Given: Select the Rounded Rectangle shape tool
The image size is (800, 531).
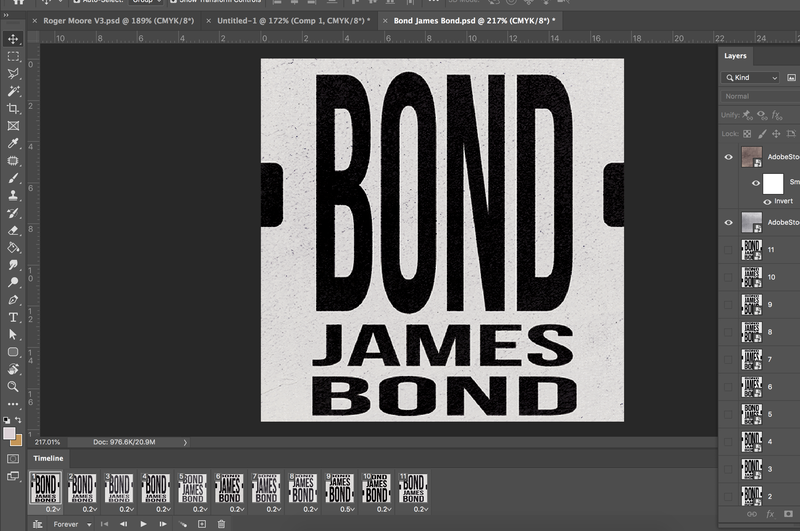Looking at the screenshot, I should (x=13, y=352).
